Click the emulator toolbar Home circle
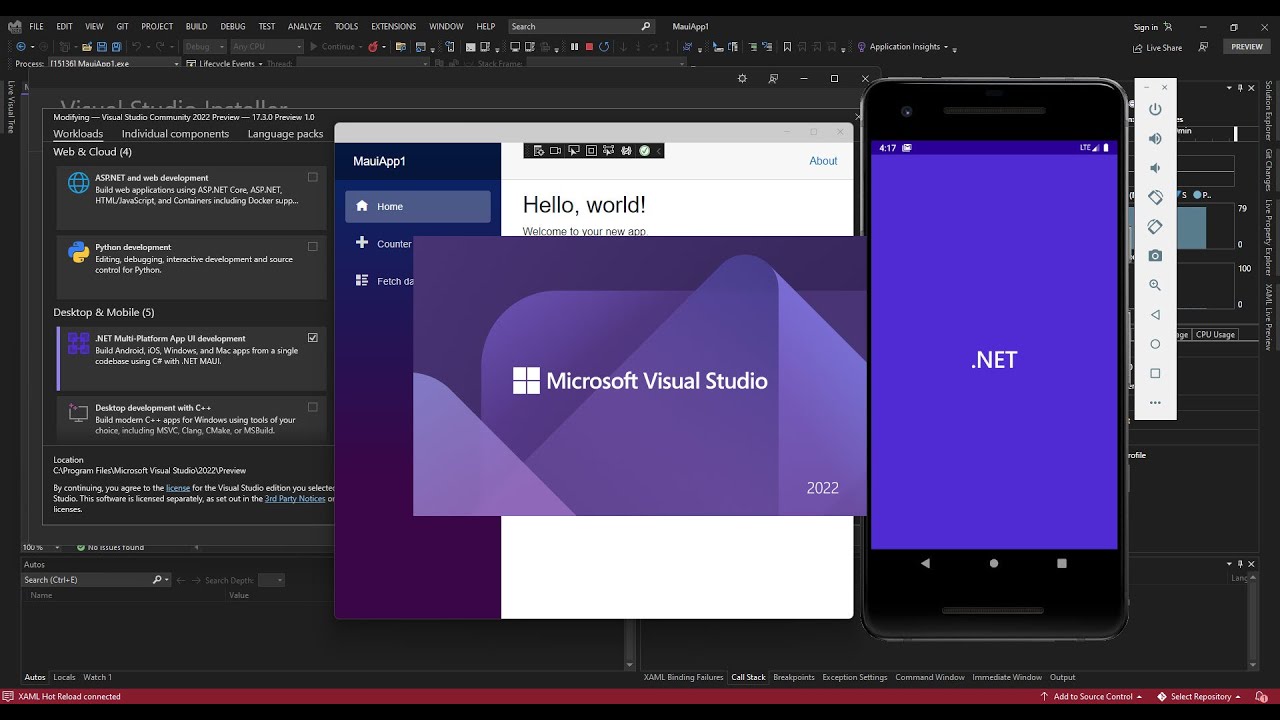The width and height of the screenshot is (1280, 720). 1155,344
